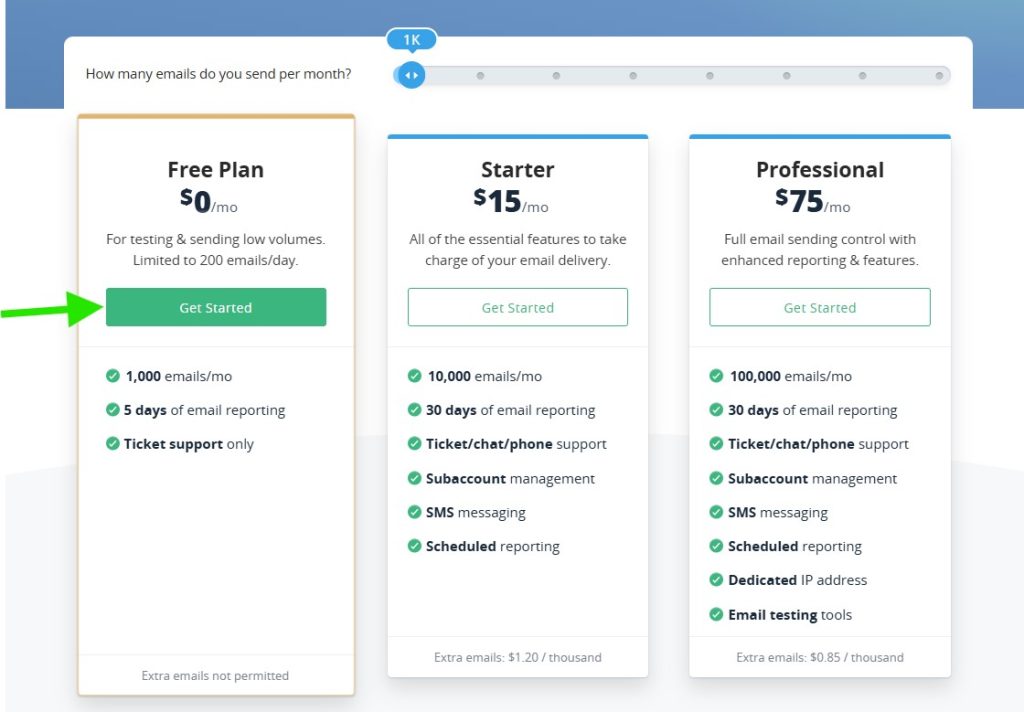Select the Professional plan heading
The height and width of the screenshot is (712, 1024).
819,170
